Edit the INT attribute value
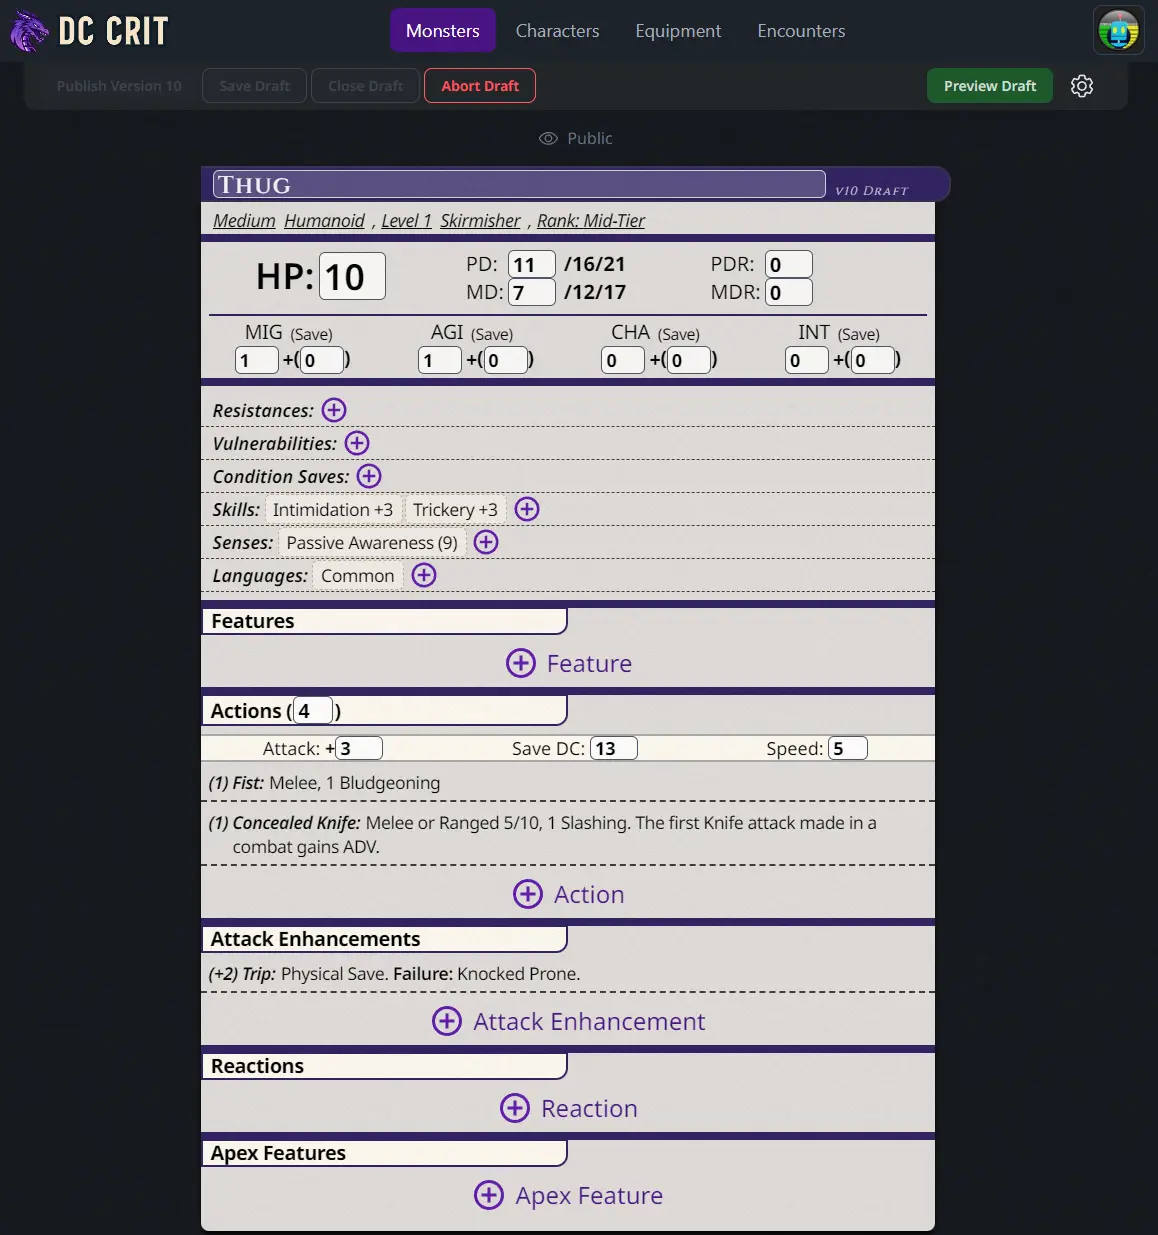This screenshot has width=1158, height=1235. pyautogui.click(x=807, y=360)
